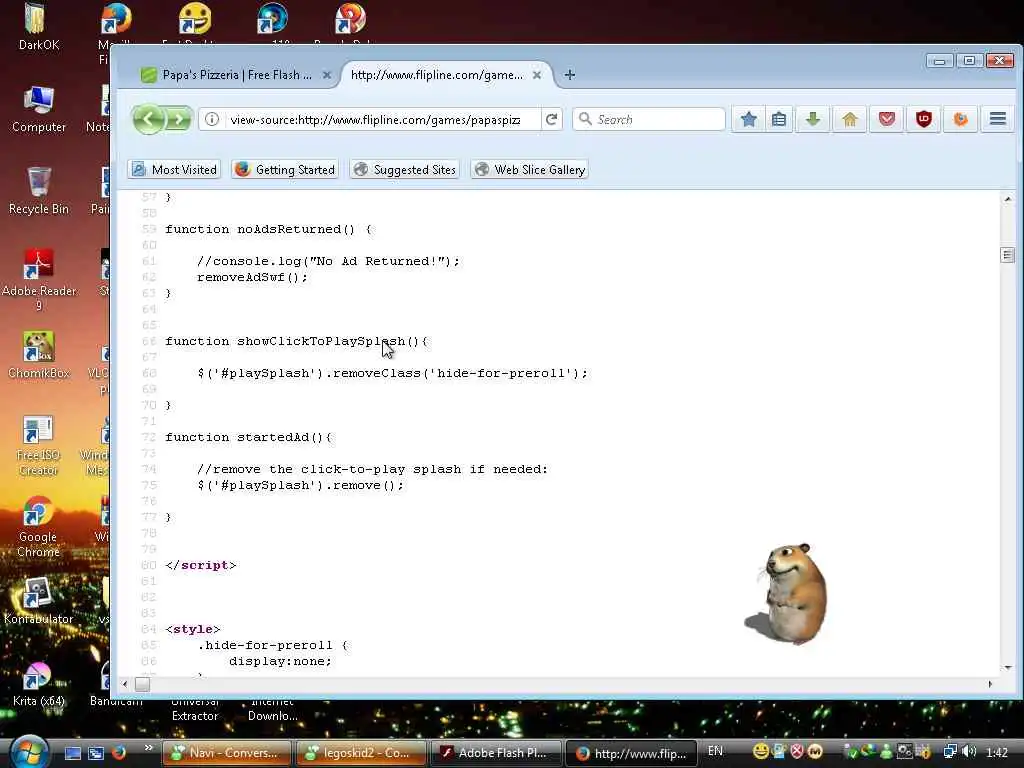Open the Downloads arrow icon

(813, 119)
